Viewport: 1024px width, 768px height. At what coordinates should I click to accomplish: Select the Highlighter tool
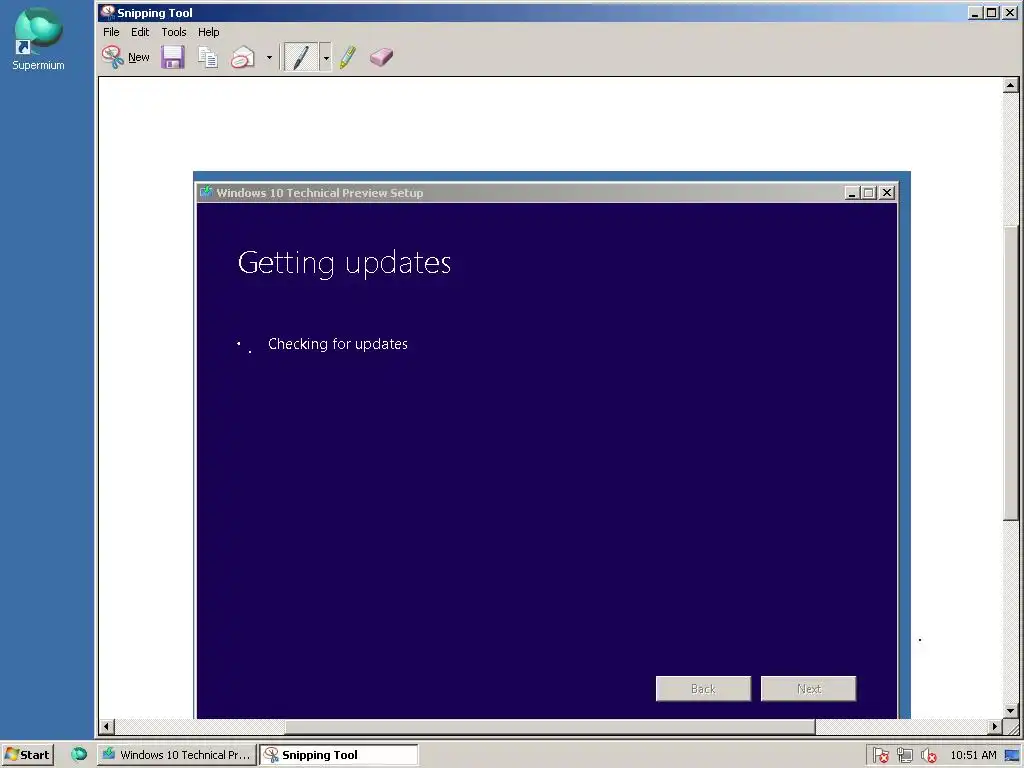(x=348, y=57)
